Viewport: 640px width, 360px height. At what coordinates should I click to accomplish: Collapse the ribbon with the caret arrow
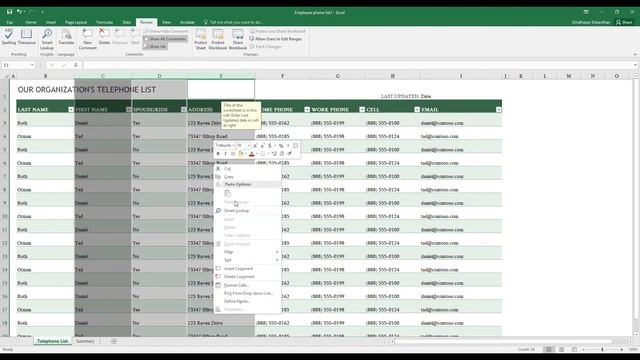(x=635, y=54)
